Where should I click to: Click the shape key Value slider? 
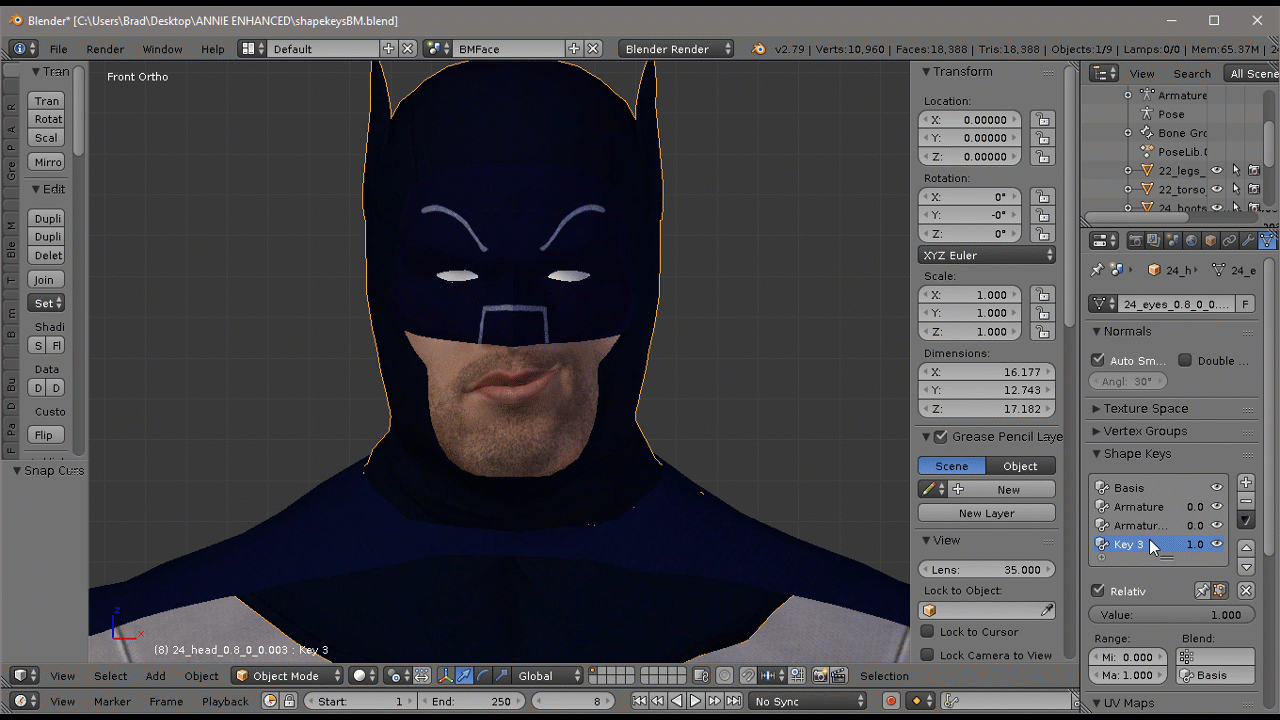1172,615
